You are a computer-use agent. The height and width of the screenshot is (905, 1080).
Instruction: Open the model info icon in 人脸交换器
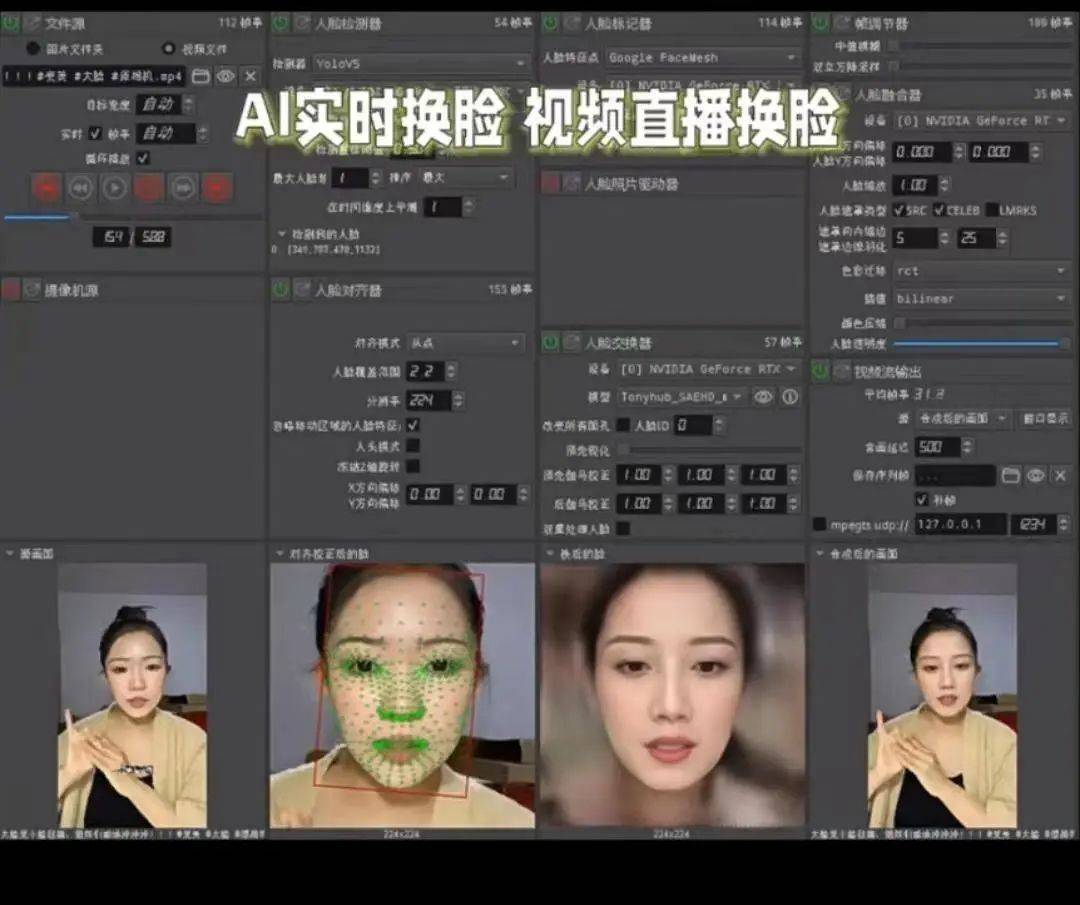point(791,396)
